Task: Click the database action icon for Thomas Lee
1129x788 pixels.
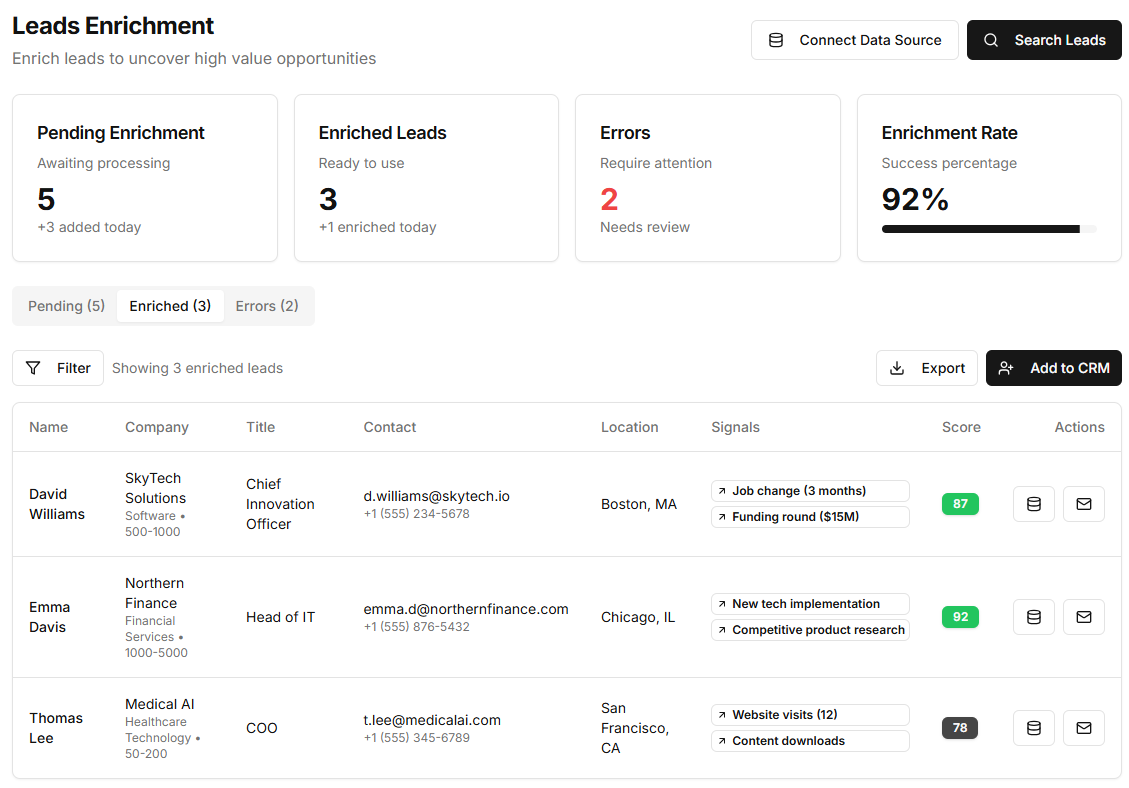Action: click(x=1034, y=728)
